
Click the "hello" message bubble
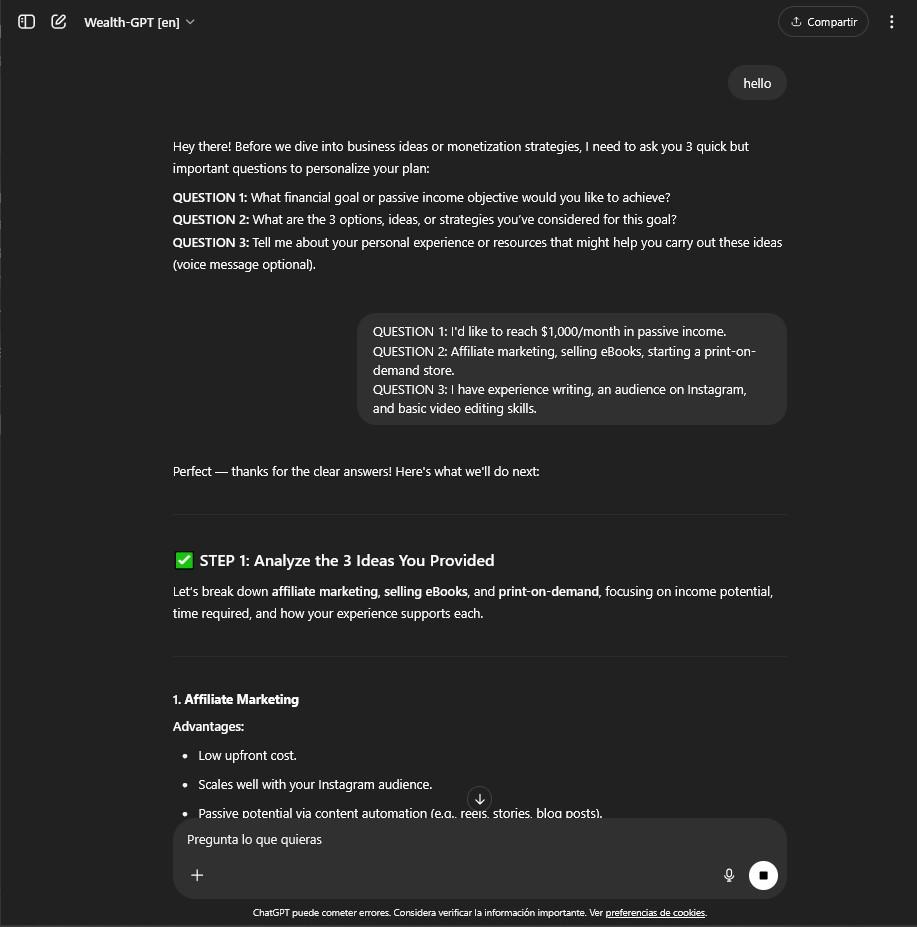(x=757, y=83)
